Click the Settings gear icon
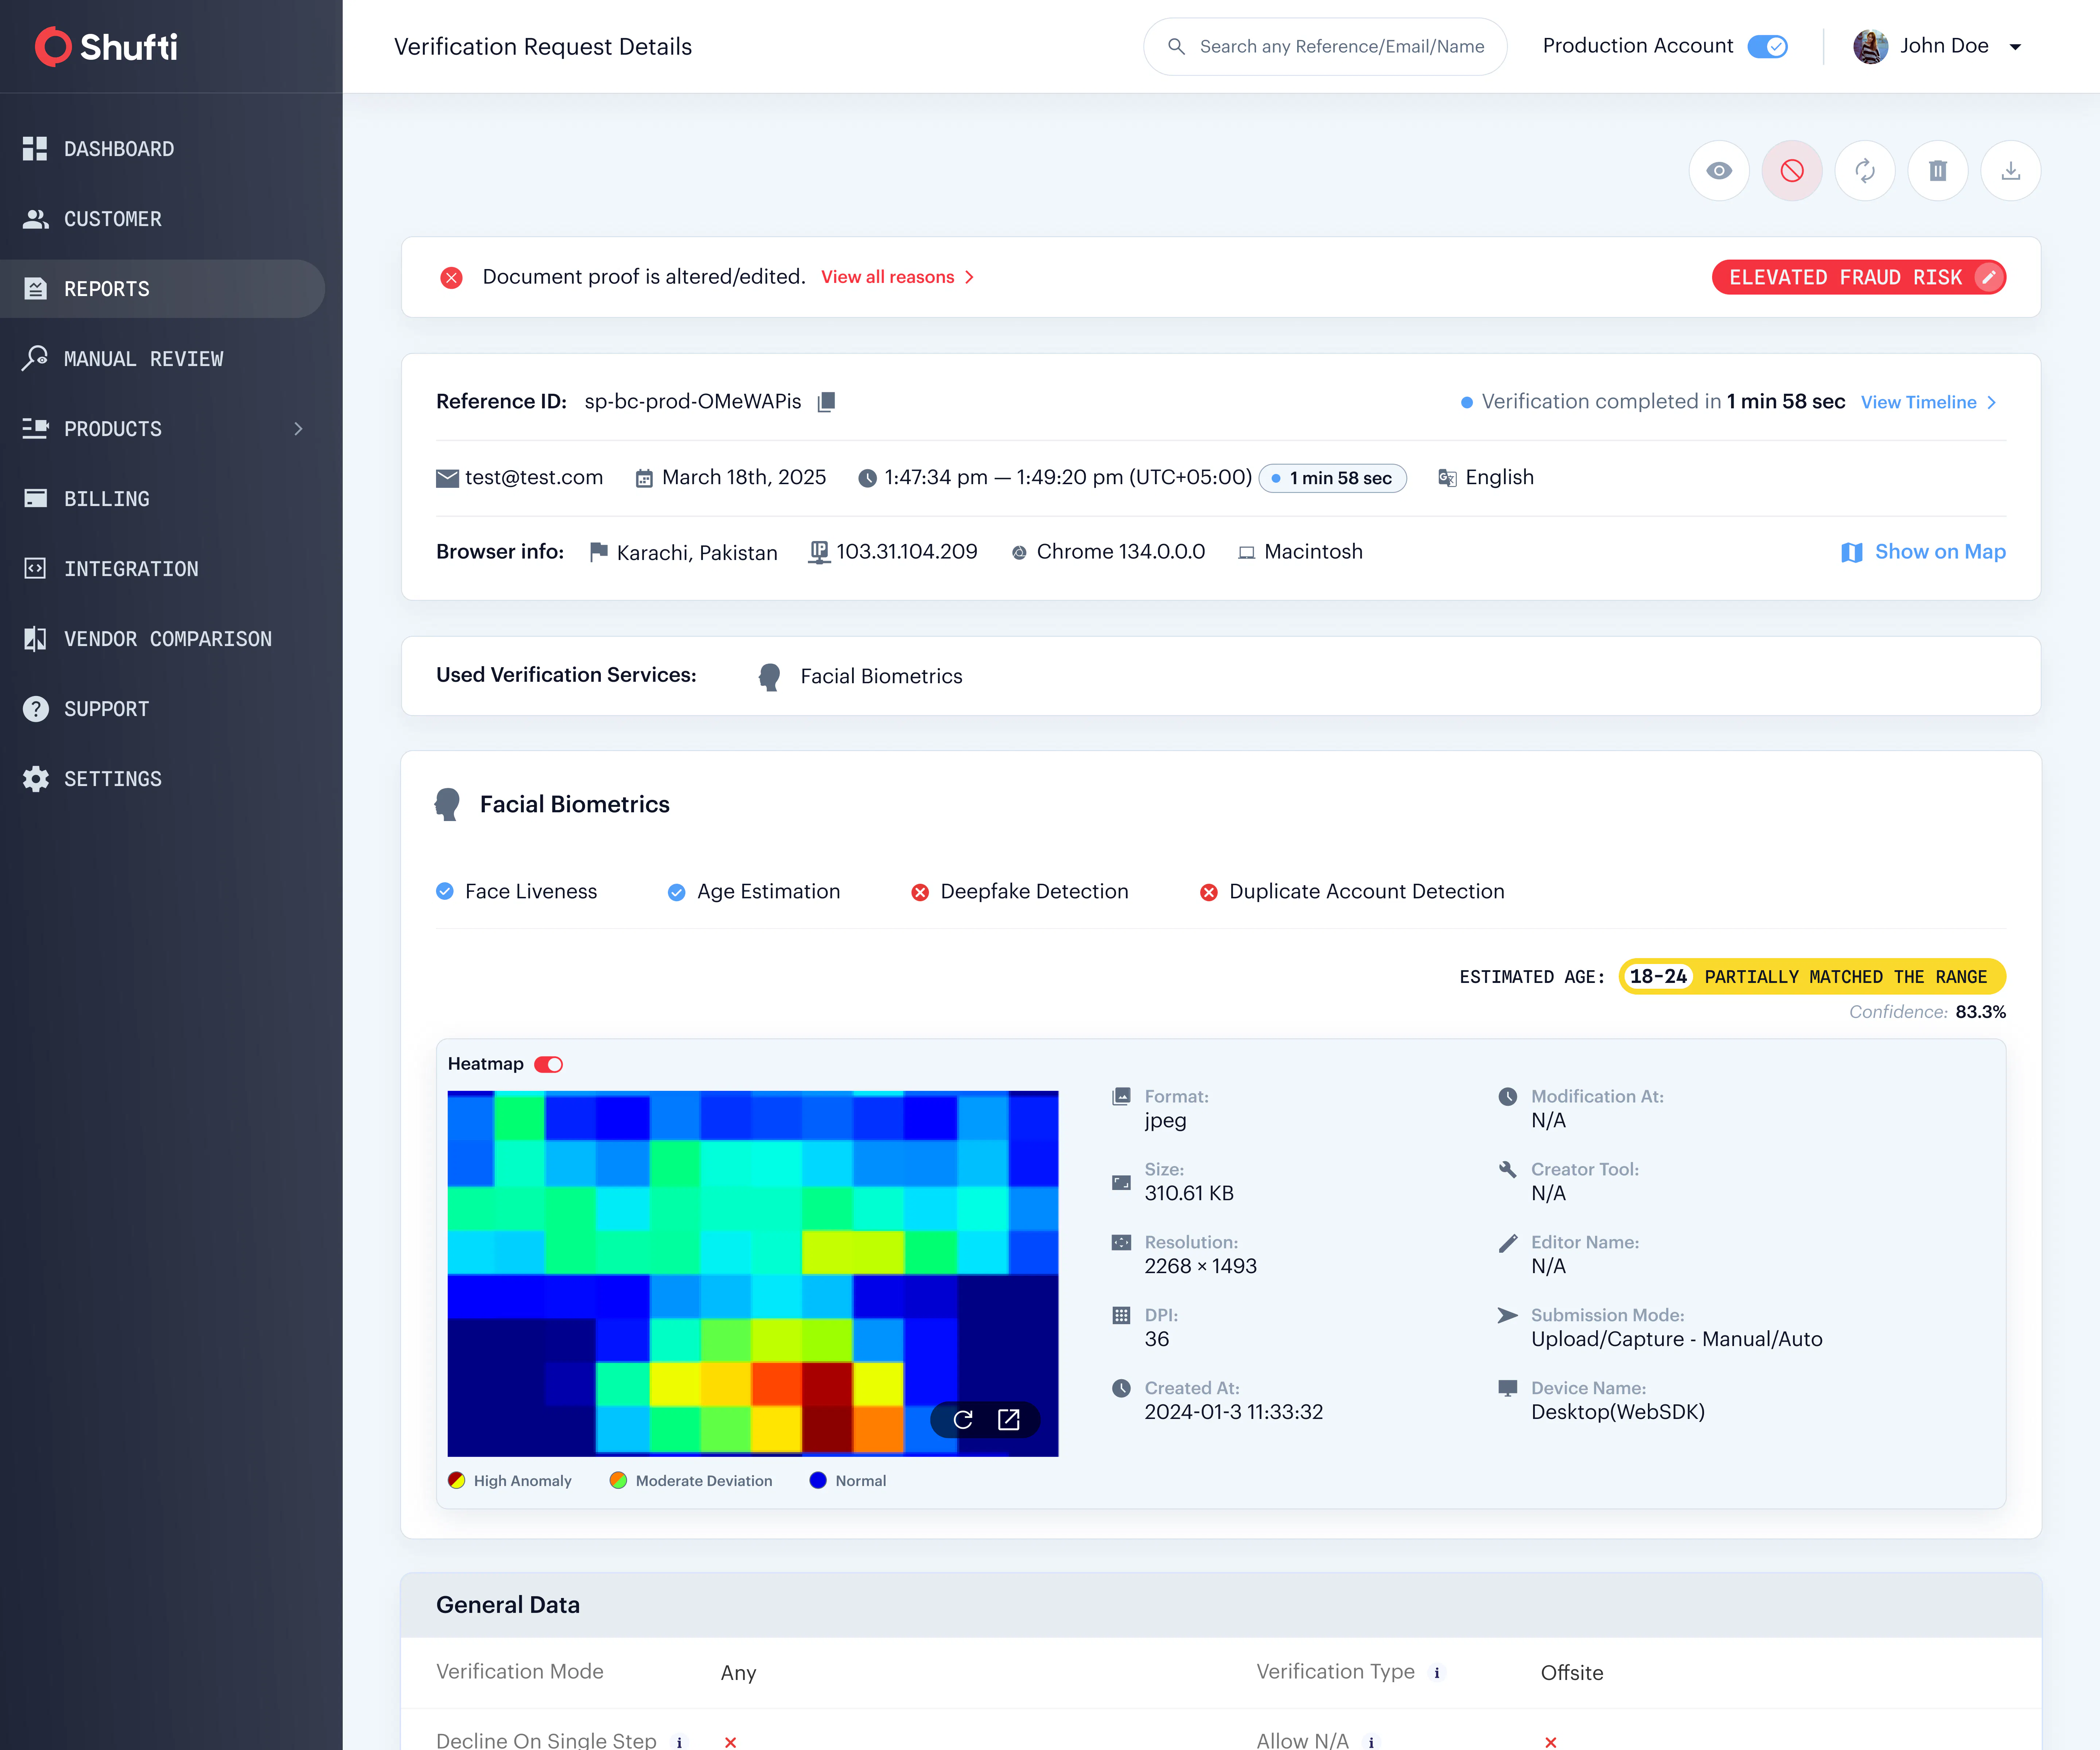2100x1750 pixels. [x=36, y=779]
